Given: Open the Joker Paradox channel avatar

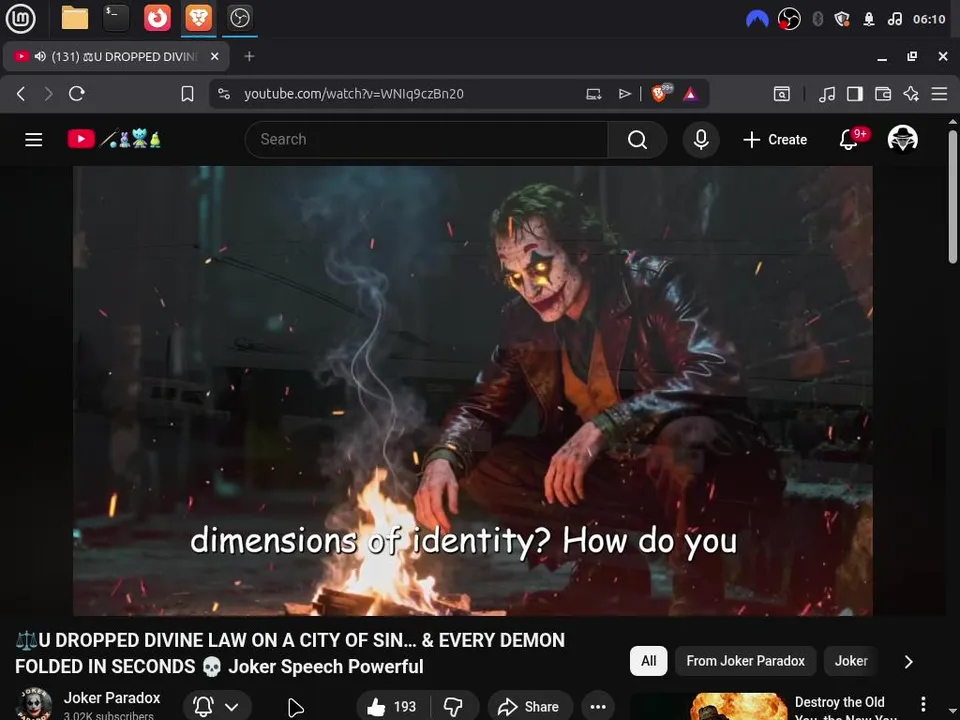Looking at the screenshot, I should point(34,704).
